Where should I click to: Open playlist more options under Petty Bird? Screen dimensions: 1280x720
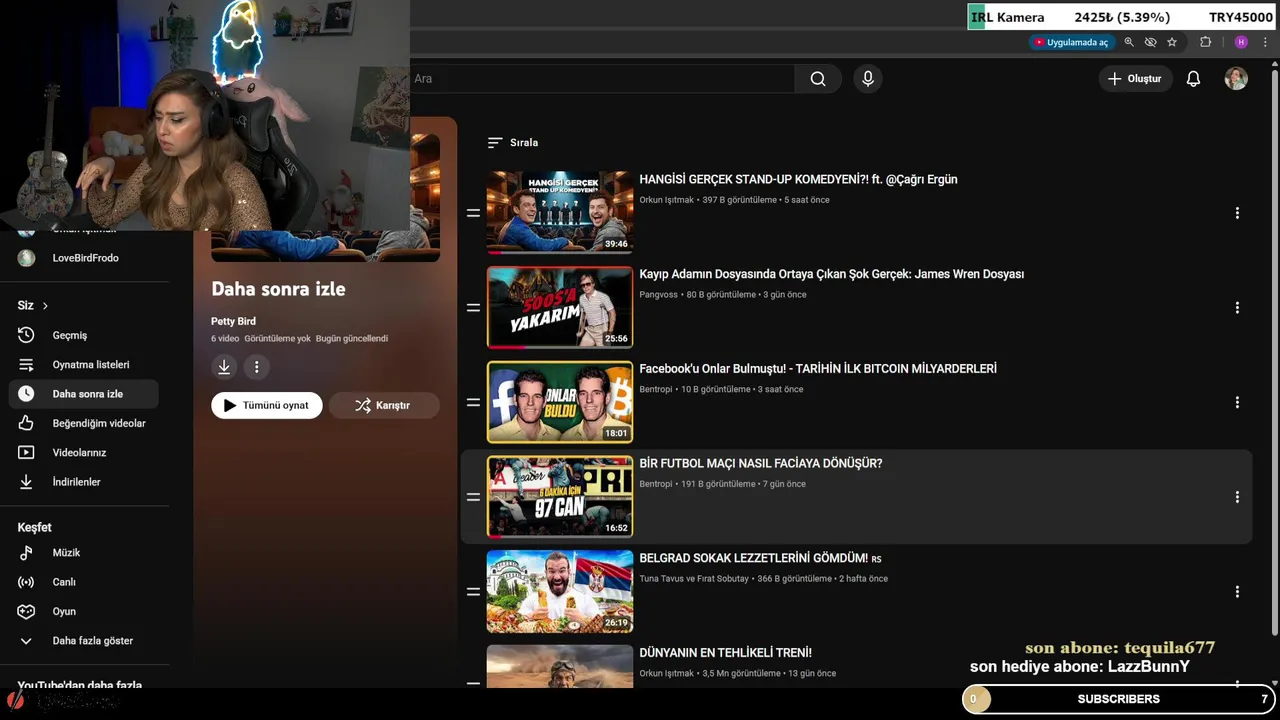coord(256,367)
